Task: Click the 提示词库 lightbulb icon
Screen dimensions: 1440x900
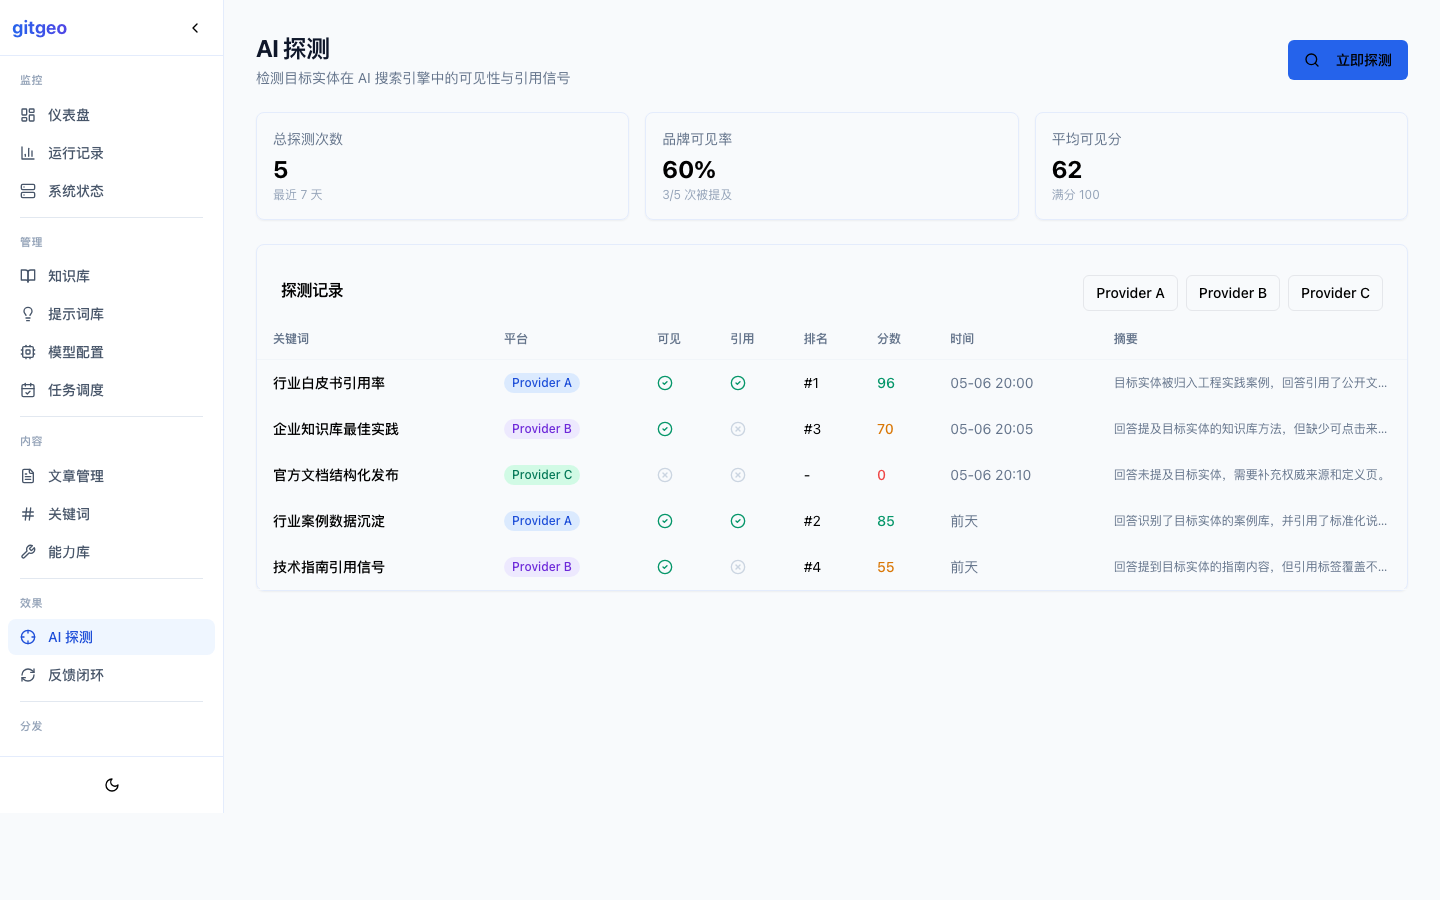Action: (28, 314)
